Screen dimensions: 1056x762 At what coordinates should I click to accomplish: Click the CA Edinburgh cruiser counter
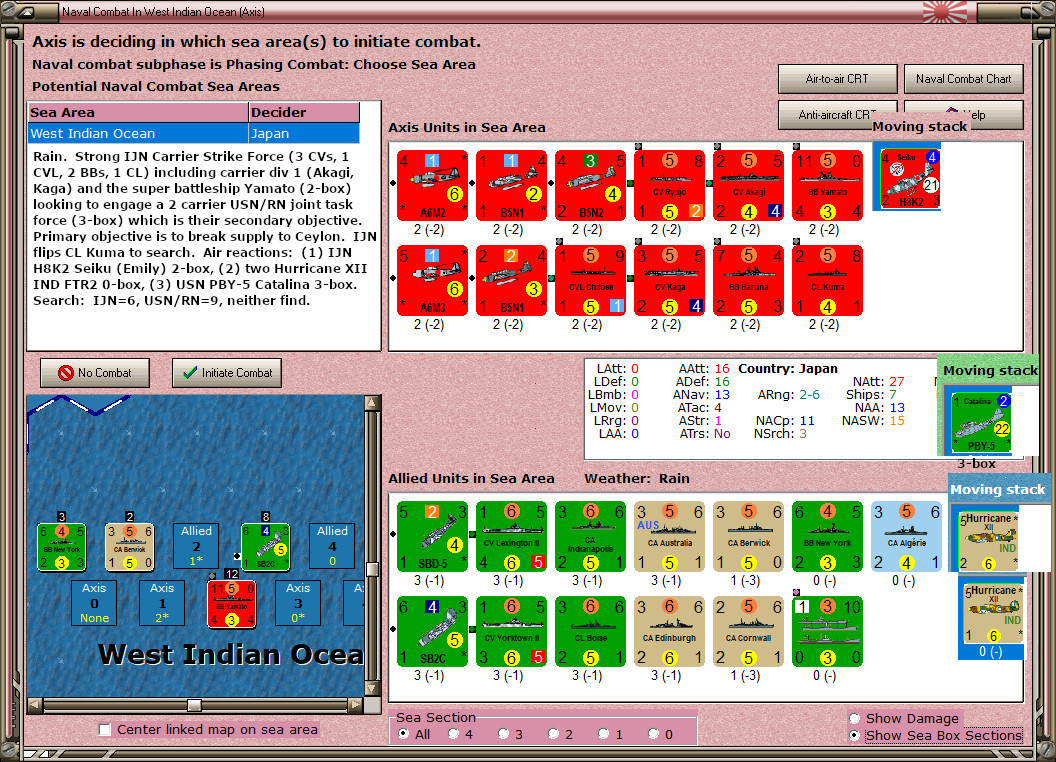(669, 631)
